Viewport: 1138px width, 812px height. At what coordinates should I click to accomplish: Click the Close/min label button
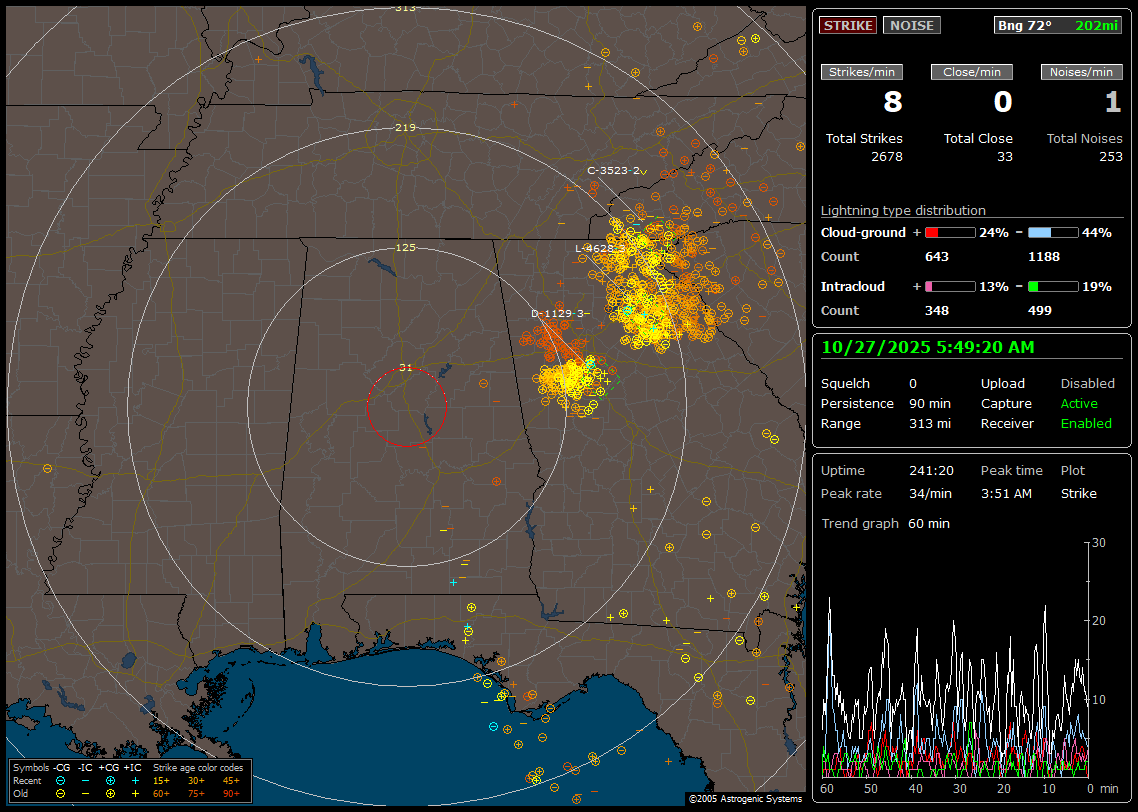coord(972,72)
